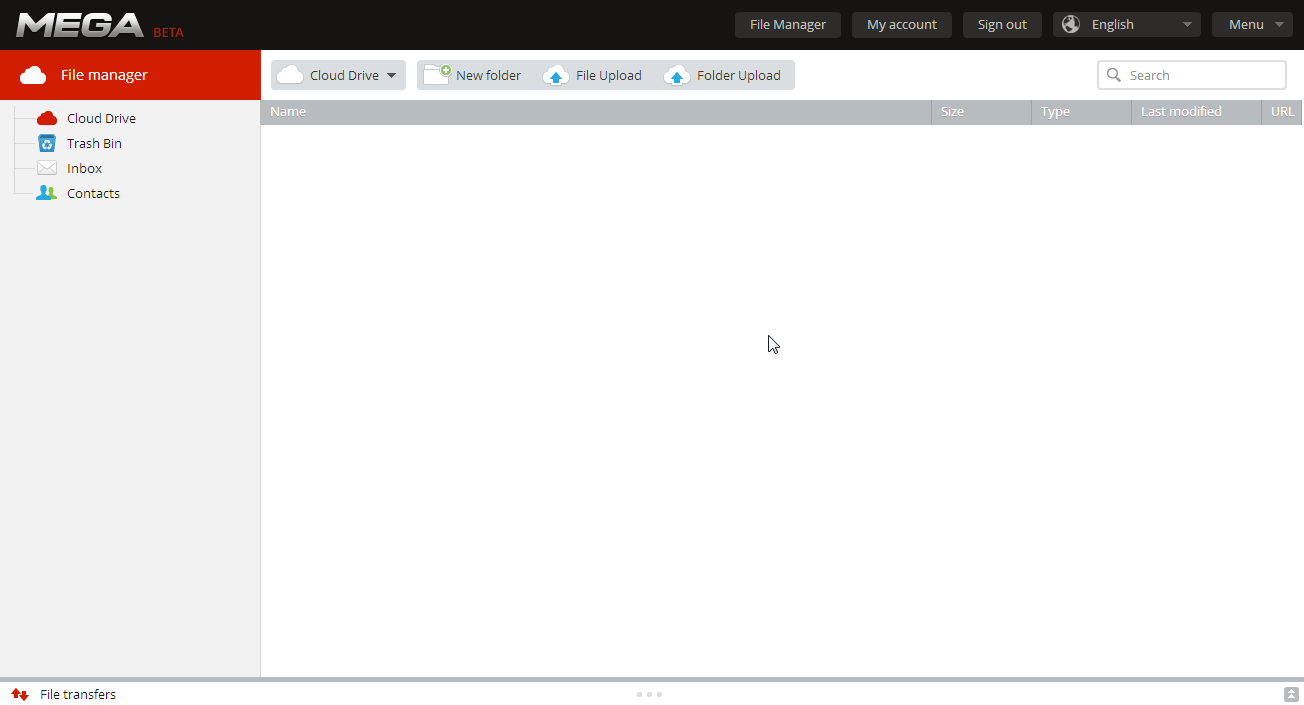The width and height of the screenshot is (1304, 705).
Task: Click the search magnifier icon
Action: click(1114, 75)
